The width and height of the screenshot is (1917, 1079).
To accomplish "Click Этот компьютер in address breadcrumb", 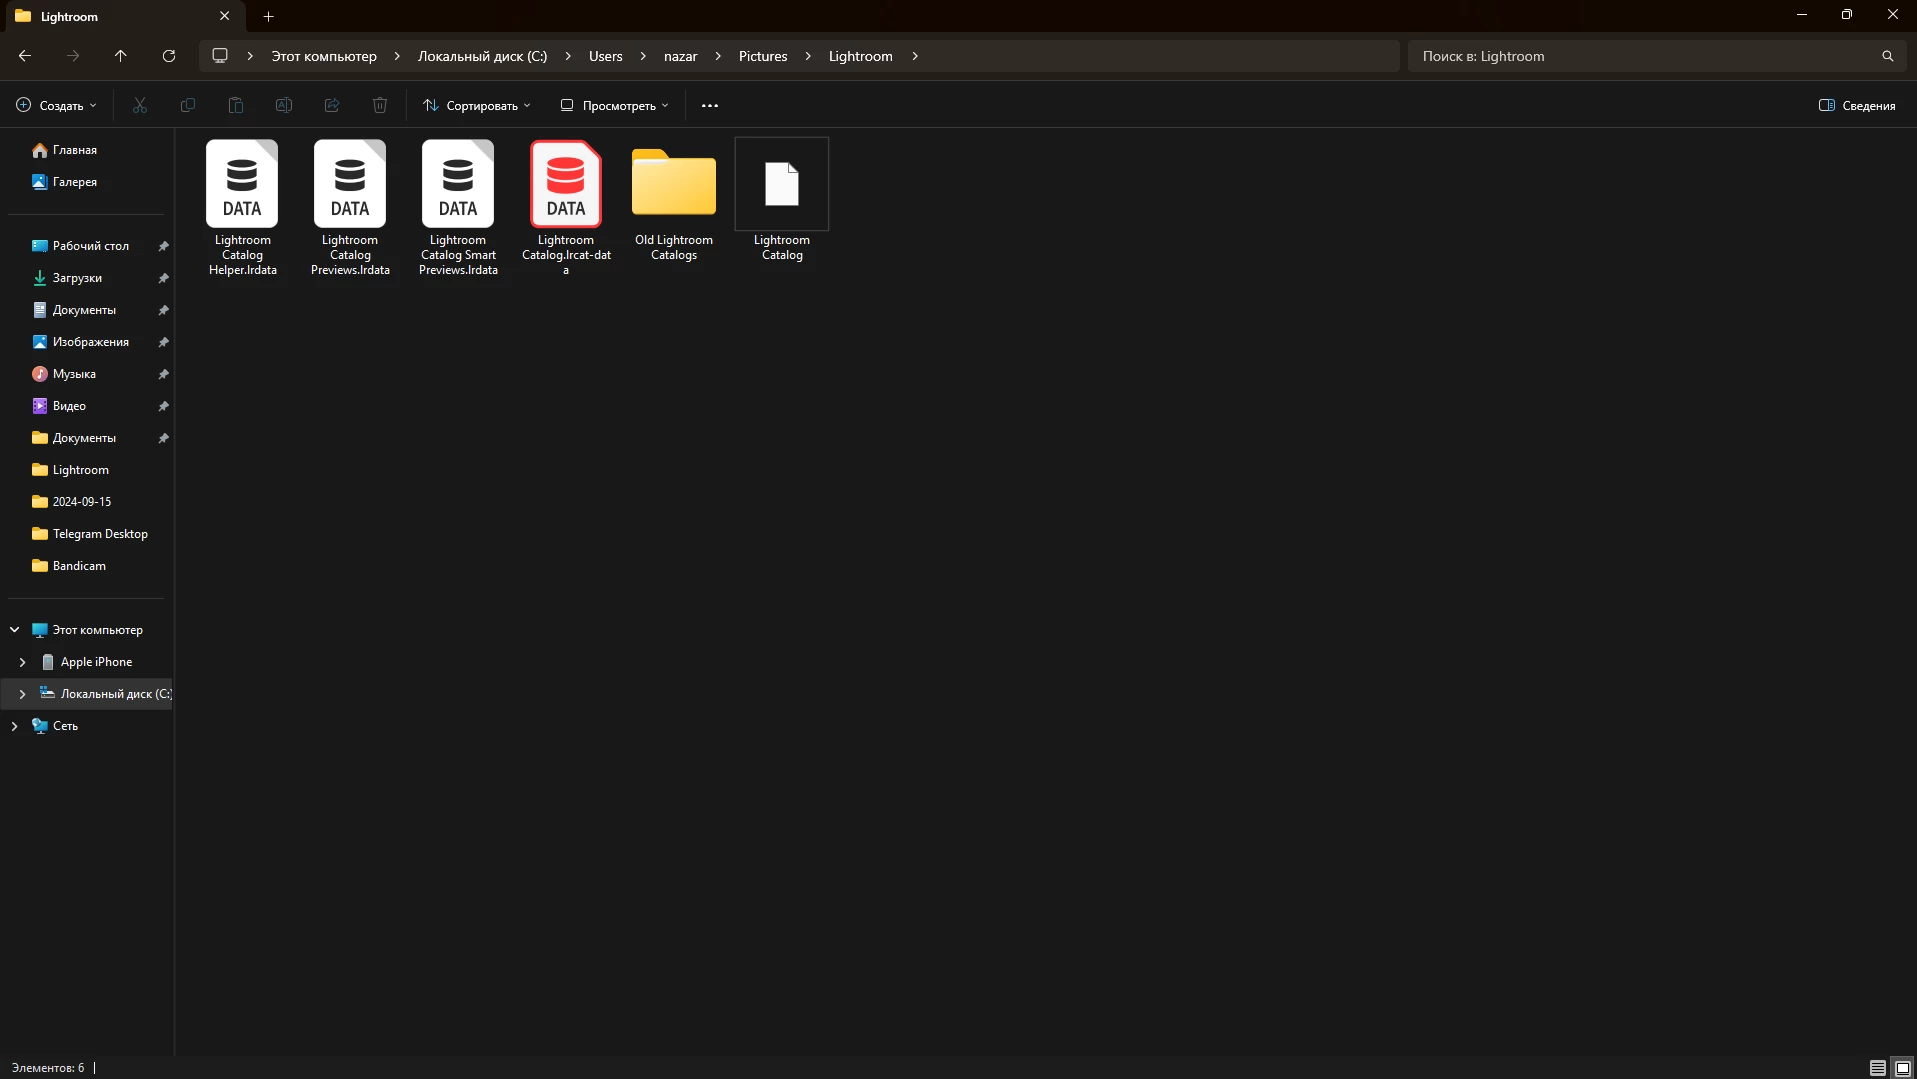I will pos(324,56).
